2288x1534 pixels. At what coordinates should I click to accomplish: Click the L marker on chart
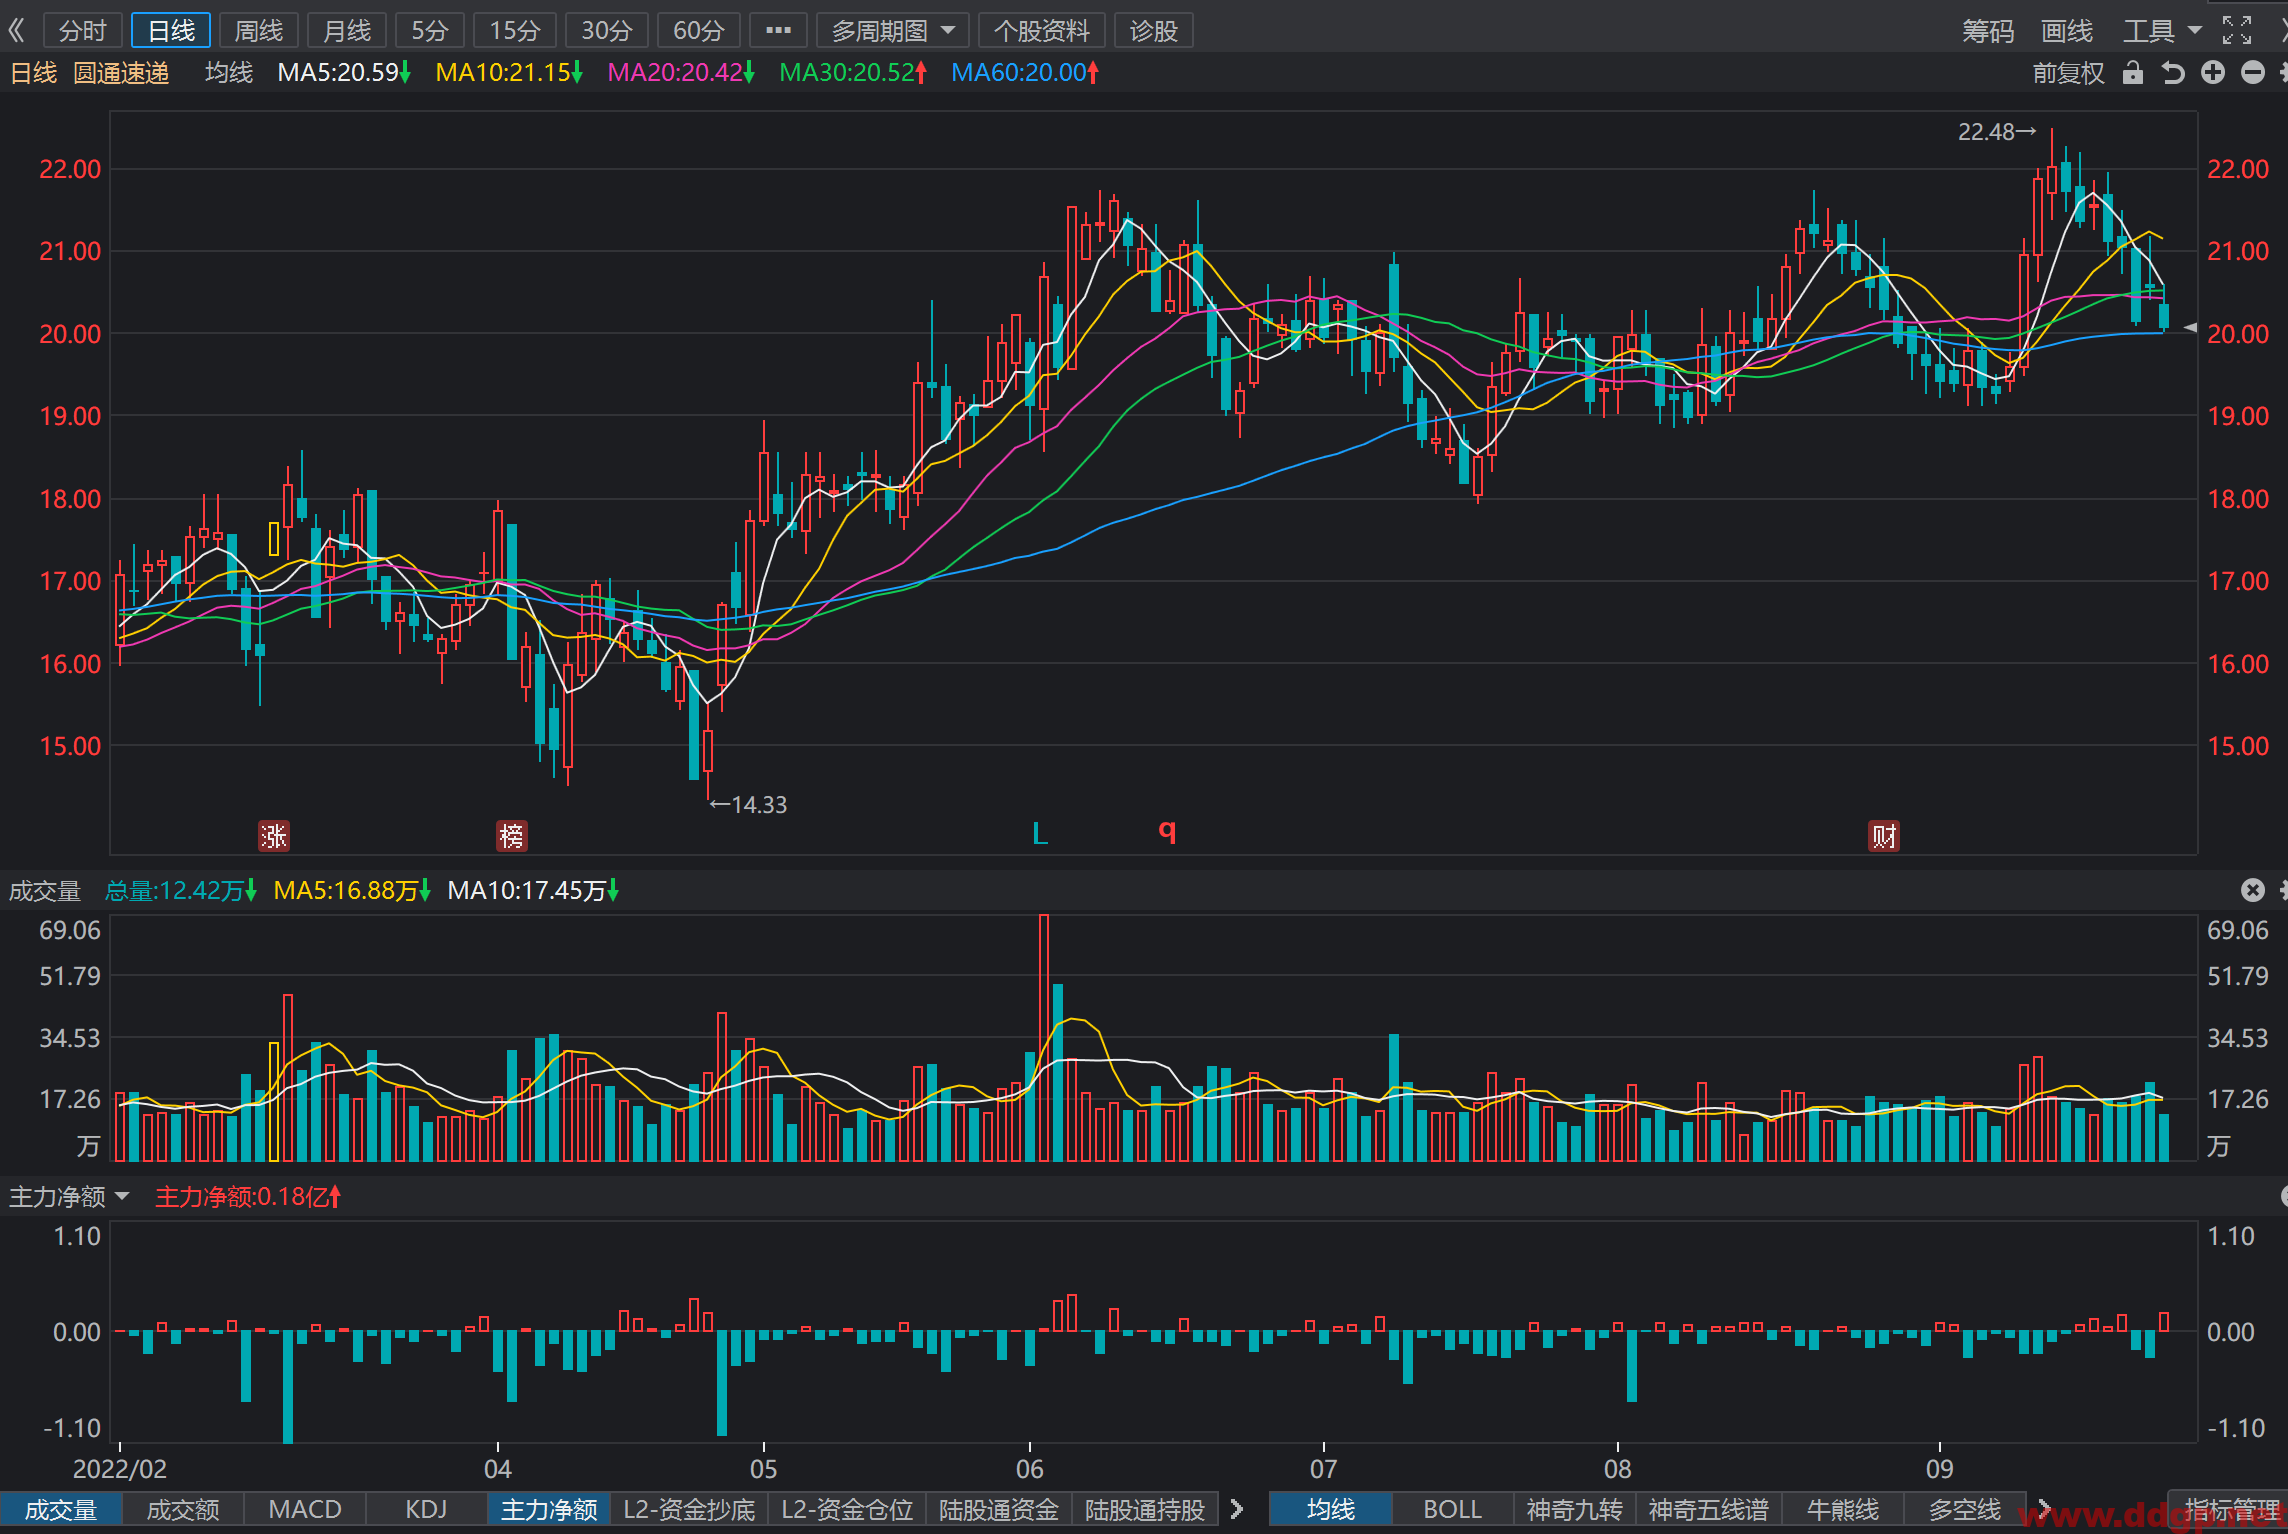click(1040, 834)
